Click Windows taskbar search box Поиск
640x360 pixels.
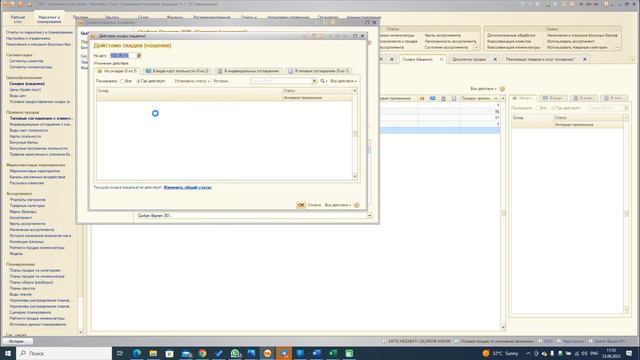click(x=64, y=353)
